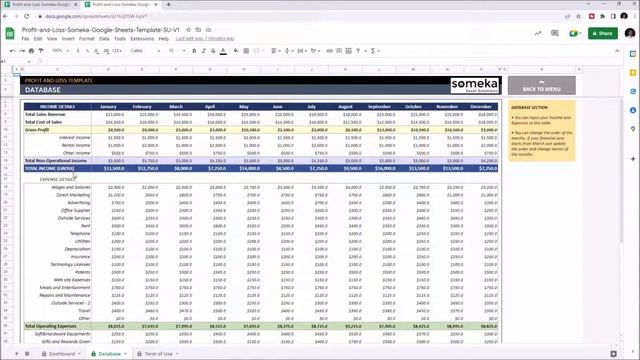
Task: Open the Calibri font dropdown
Action: point(145,51)
